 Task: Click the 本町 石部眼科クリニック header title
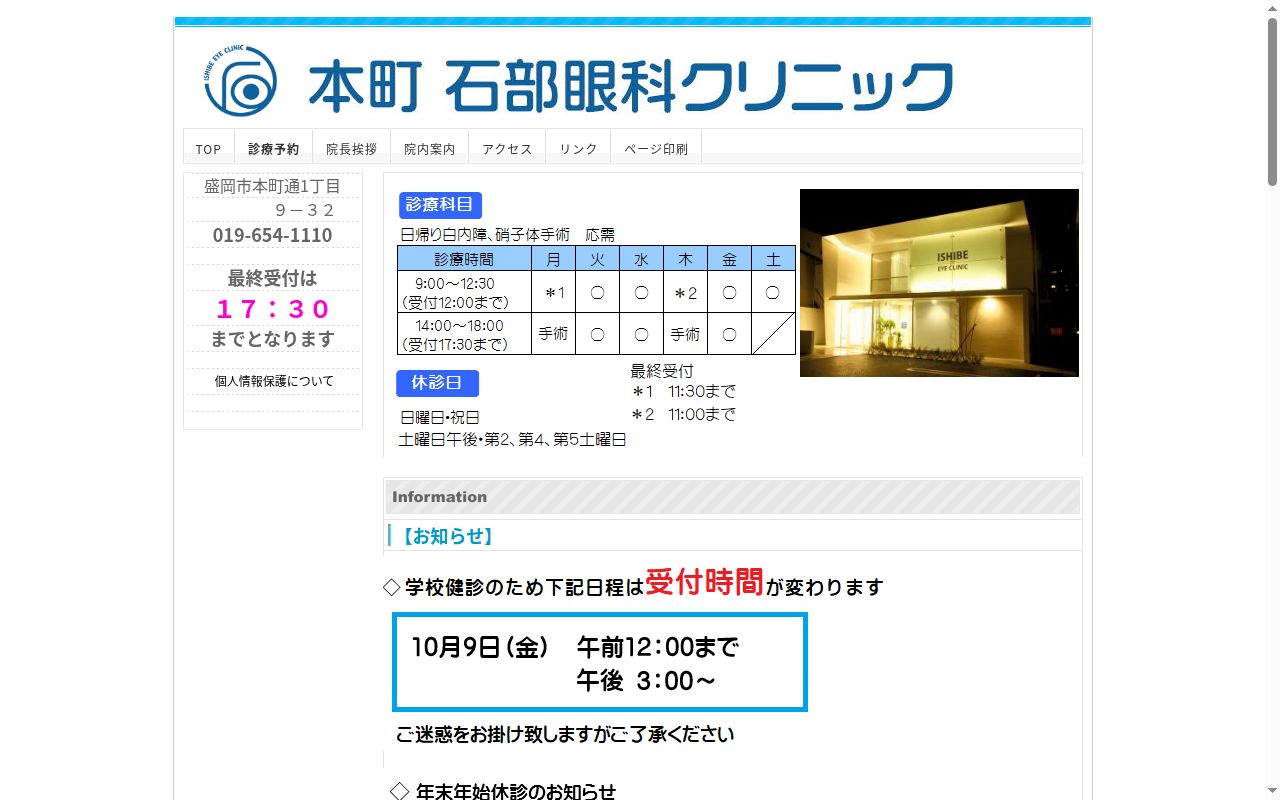pyautogui.click(x=631, y=86)
